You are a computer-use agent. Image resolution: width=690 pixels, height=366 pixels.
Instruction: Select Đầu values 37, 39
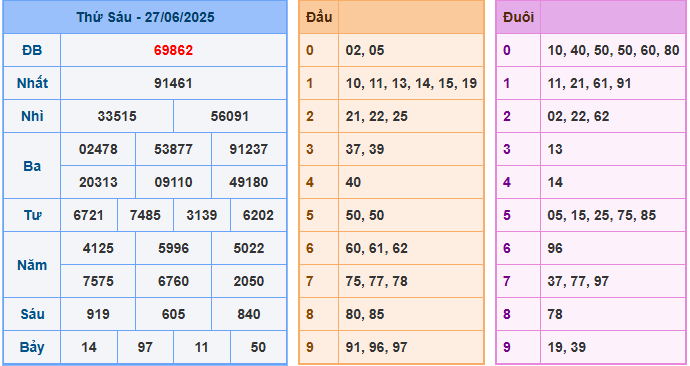tap(365, 149)
